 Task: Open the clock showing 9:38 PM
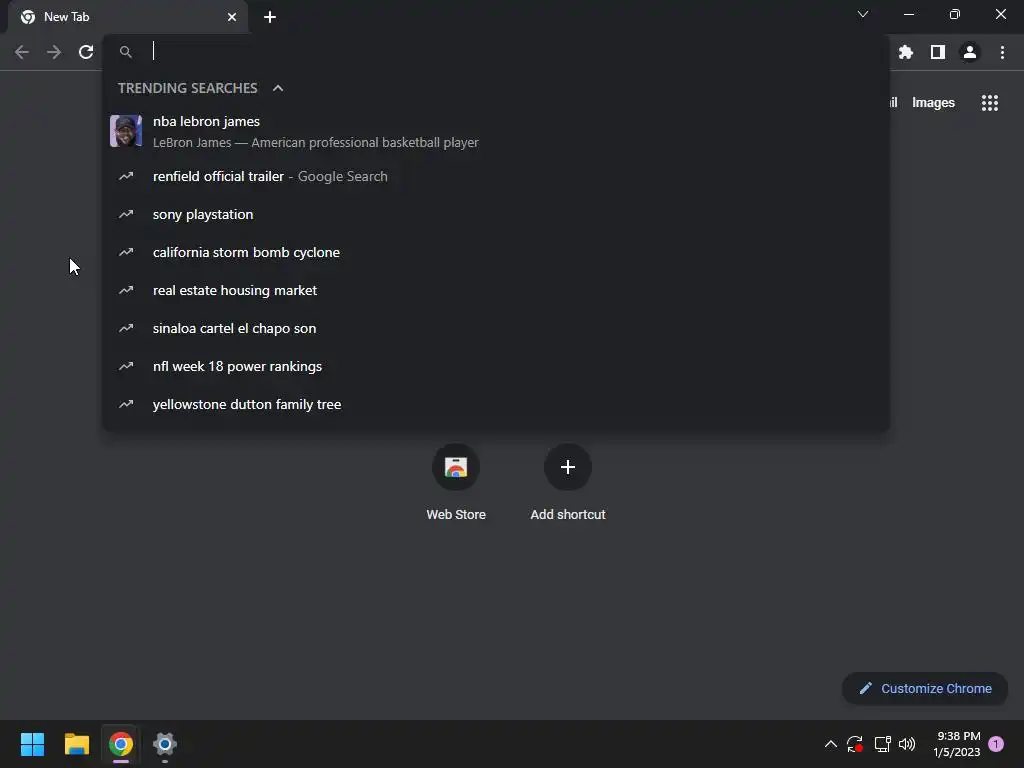coord(957,744)
